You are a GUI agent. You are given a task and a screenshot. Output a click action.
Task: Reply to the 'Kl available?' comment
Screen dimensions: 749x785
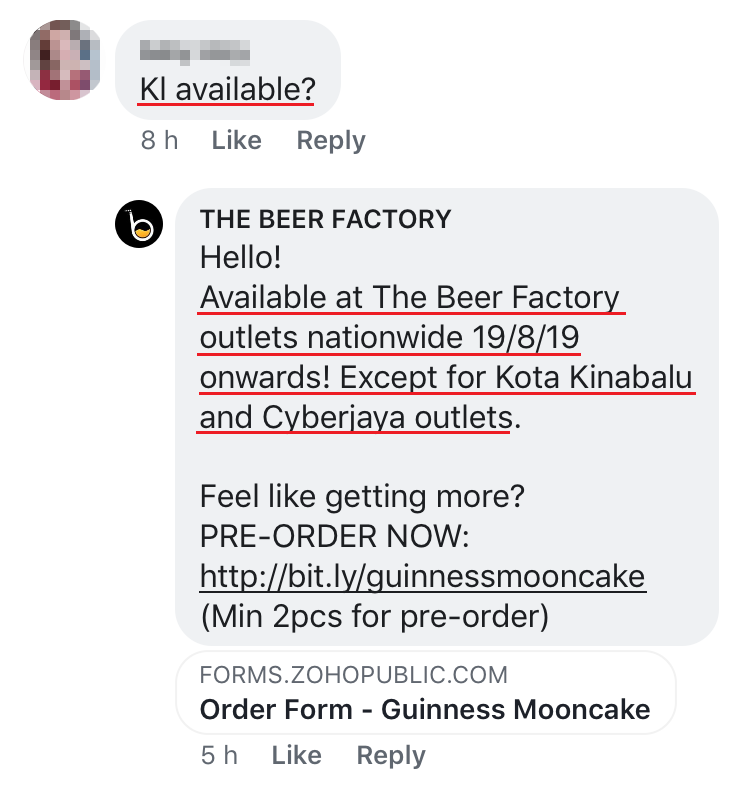click(331, 140)
